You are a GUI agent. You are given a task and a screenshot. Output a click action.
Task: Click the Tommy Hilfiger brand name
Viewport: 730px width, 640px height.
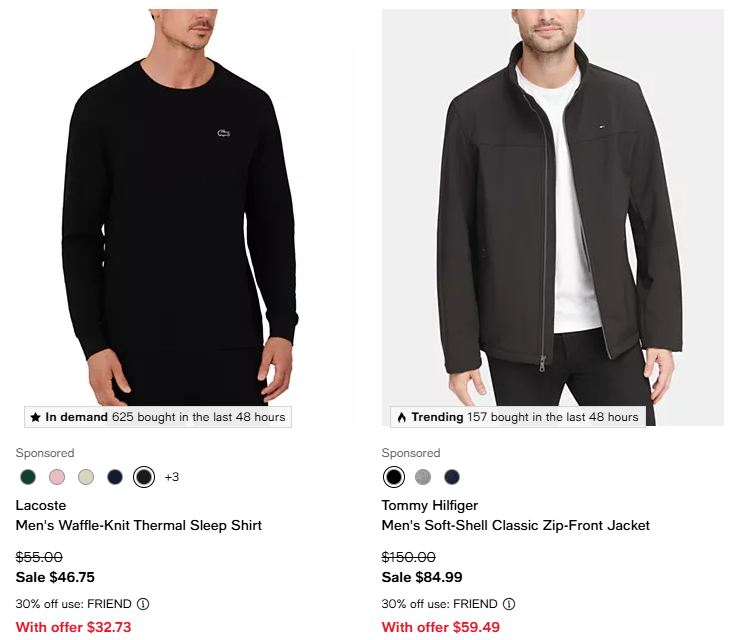pyautogui.click(x=430, y=505)
